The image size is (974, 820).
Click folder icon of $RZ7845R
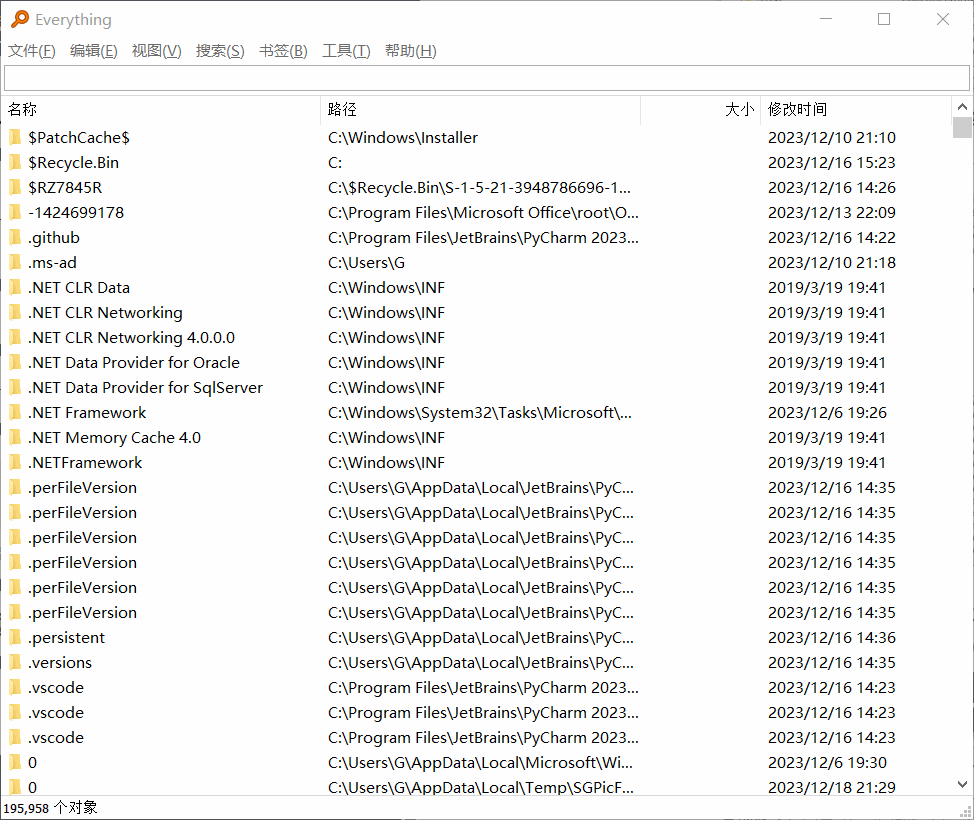(16, 188)
